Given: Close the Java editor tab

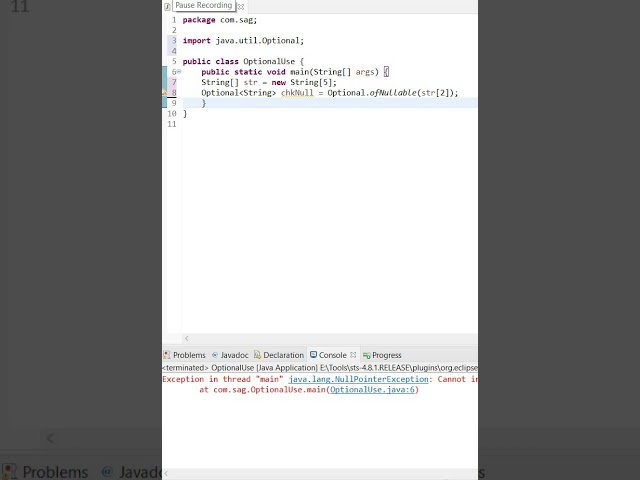Looking at the screenshot, I should [x=241, y=7].
